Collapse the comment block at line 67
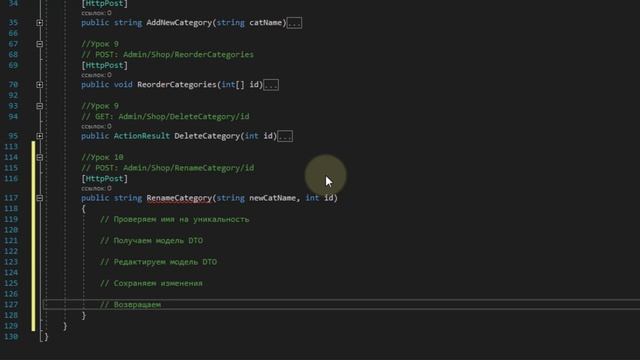 (x=40, y=44)
